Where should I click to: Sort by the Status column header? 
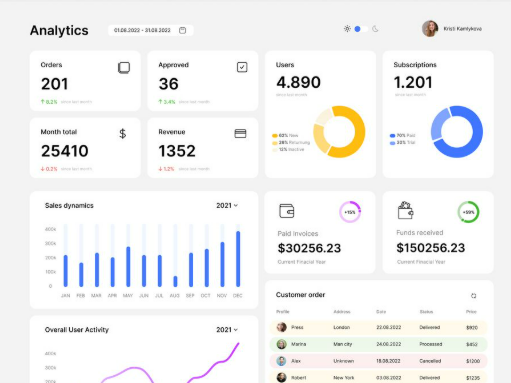click(426, 312)
